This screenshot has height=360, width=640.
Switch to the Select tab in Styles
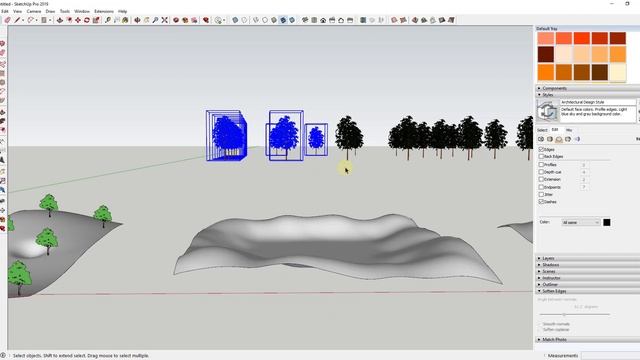tap(542, 130)
